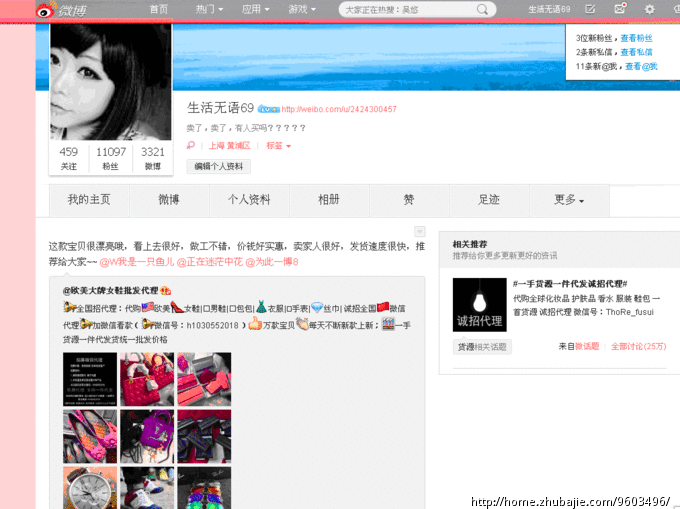Open the 个人资料 tab
680x509 pixels.
(x=249, y=200)
